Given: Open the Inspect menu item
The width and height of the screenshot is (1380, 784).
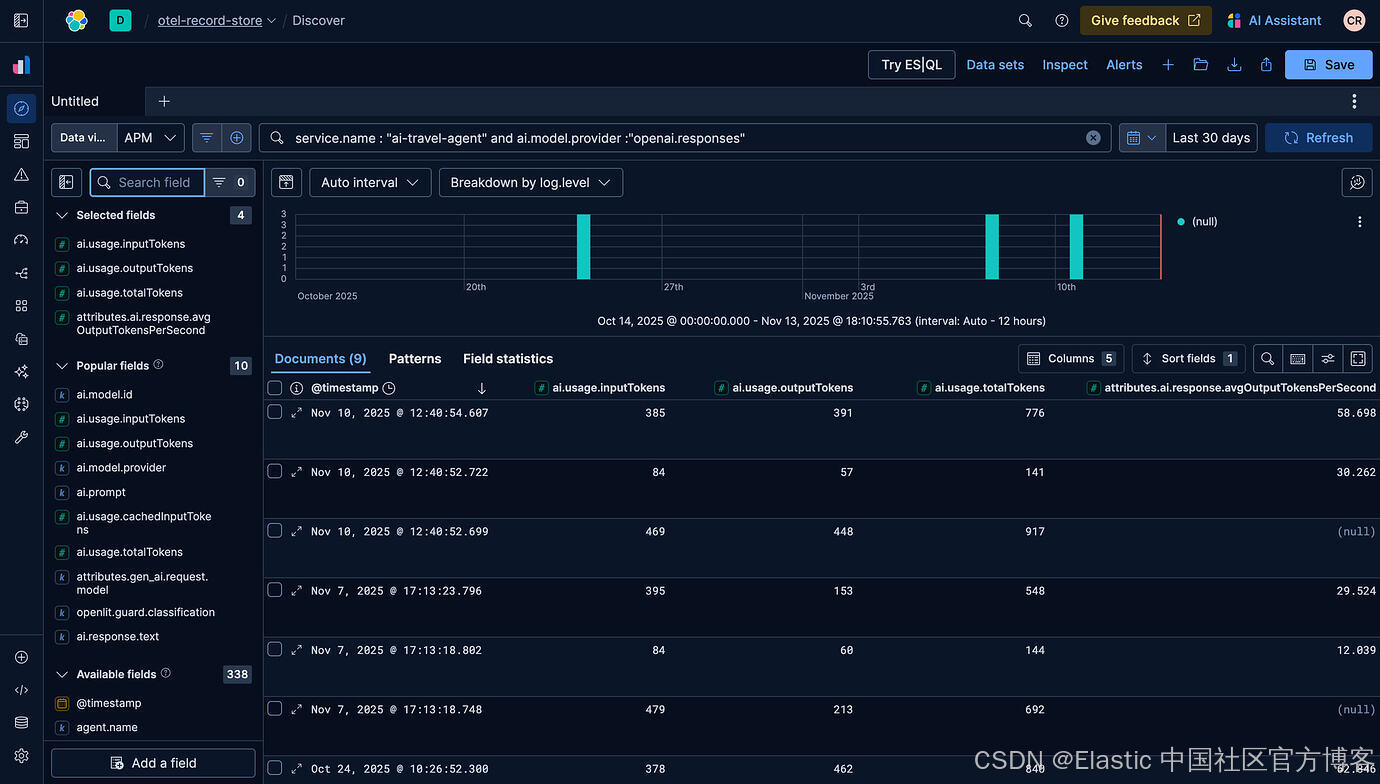Looking at the screenshot, I should pos(1065,64).
